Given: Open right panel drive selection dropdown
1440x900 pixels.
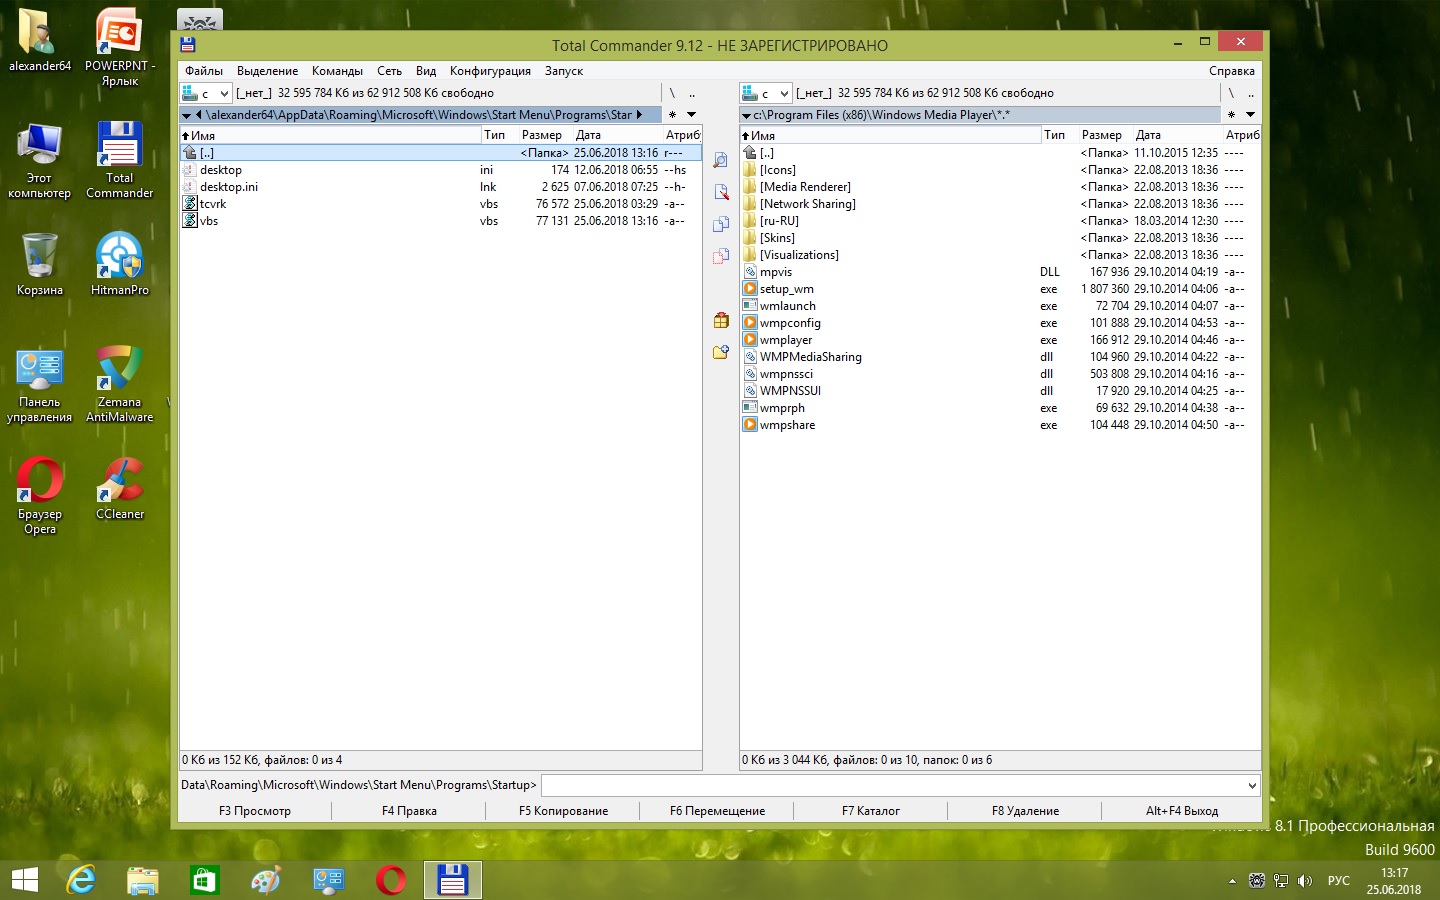Looking at the screenshot, I should click(766, 93).
